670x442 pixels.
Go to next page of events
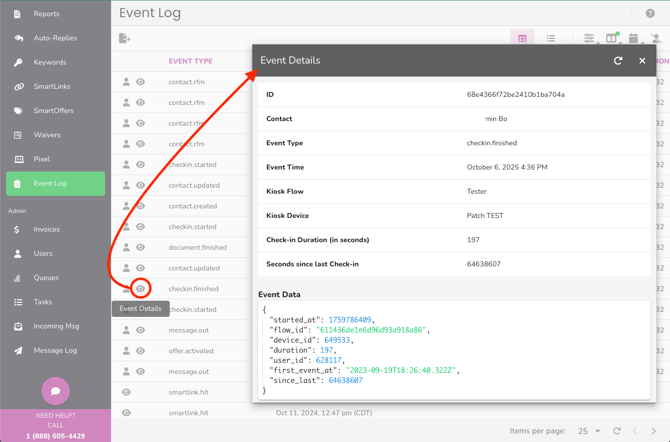[654, 431]
